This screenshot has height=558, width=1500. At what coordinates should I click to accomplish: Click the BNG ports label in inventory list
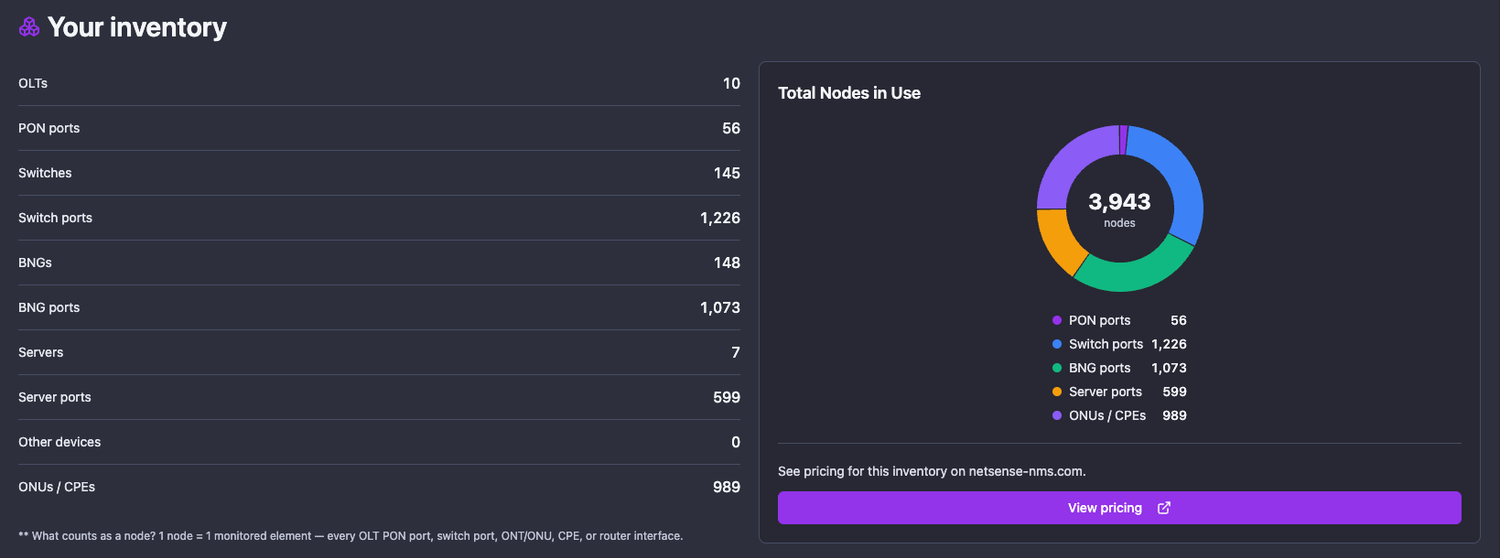coord(49,308)
